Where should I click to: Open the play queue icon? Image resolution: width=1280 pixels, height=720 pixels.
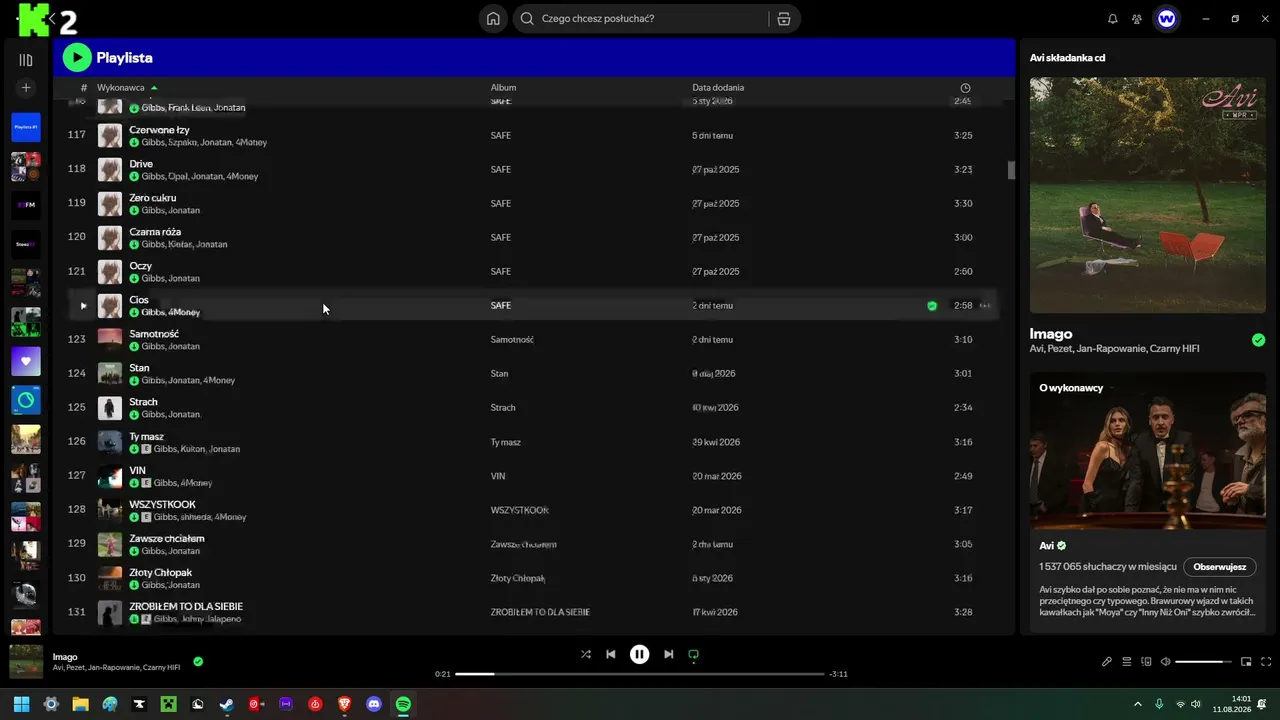coord(1127,661)
